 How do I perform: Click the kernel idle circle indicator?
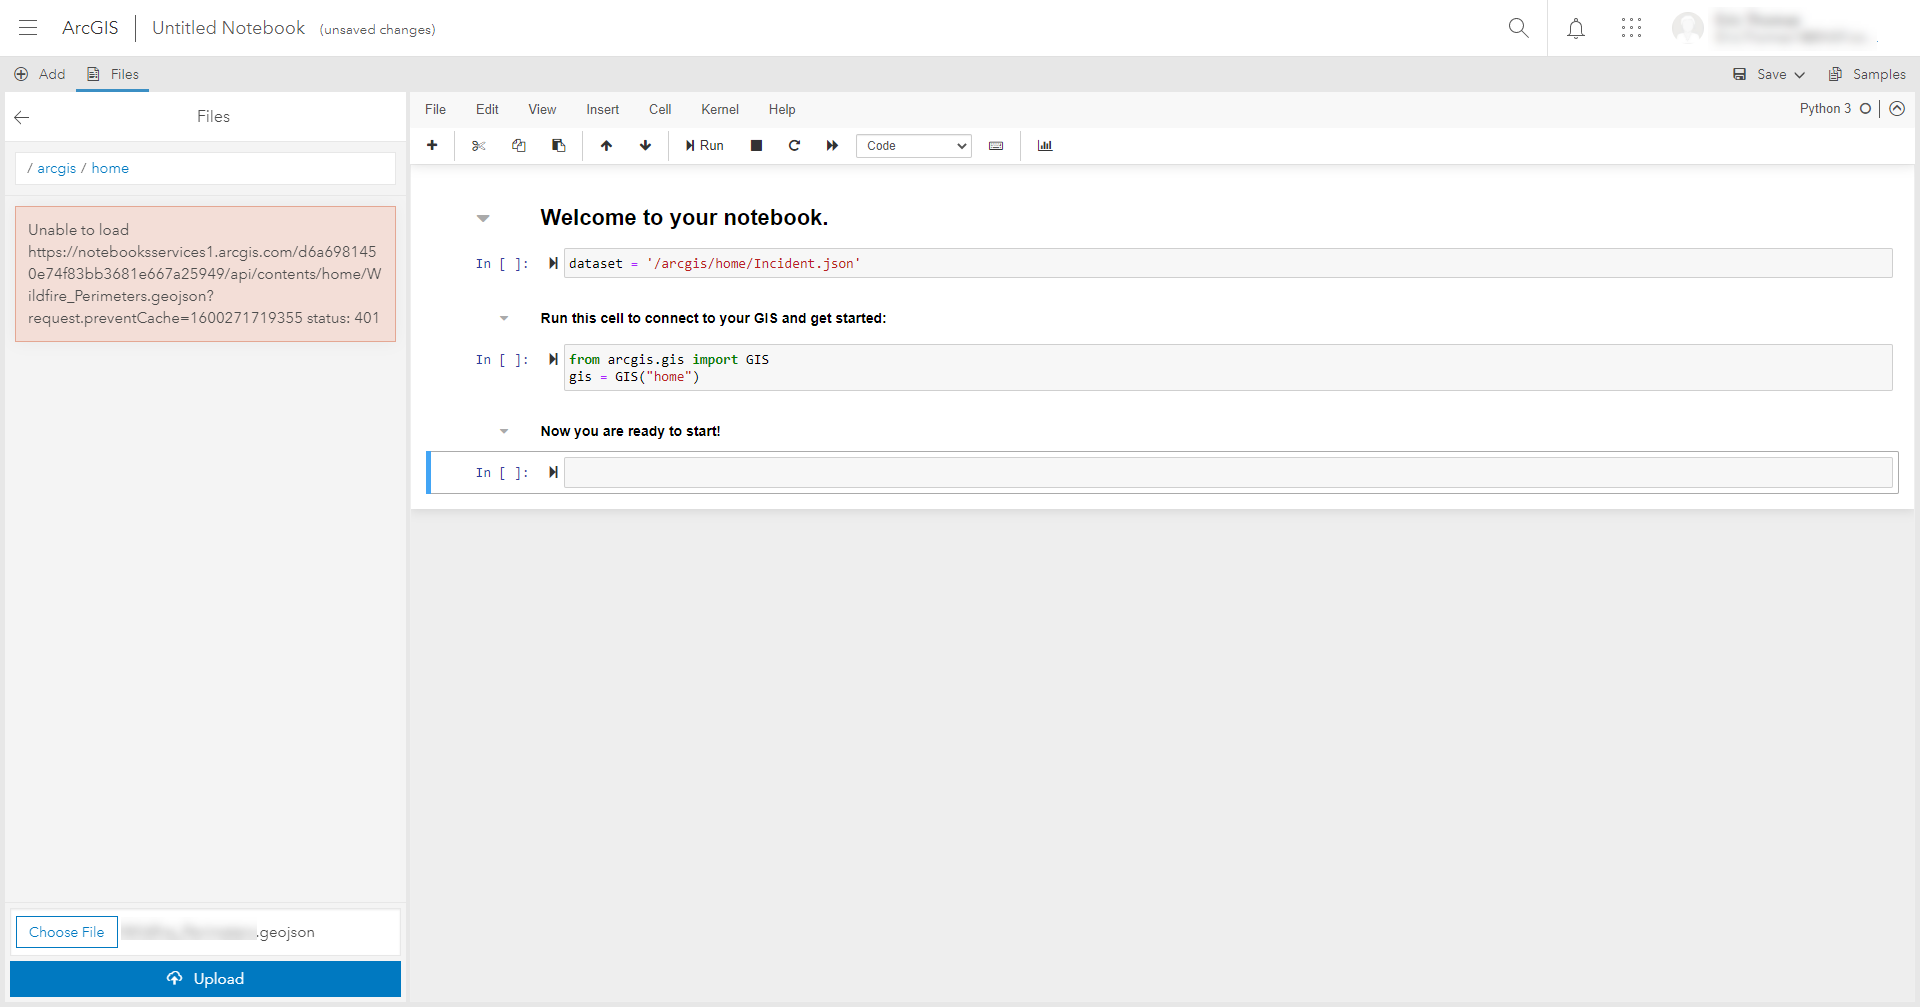pos(1865,109)
